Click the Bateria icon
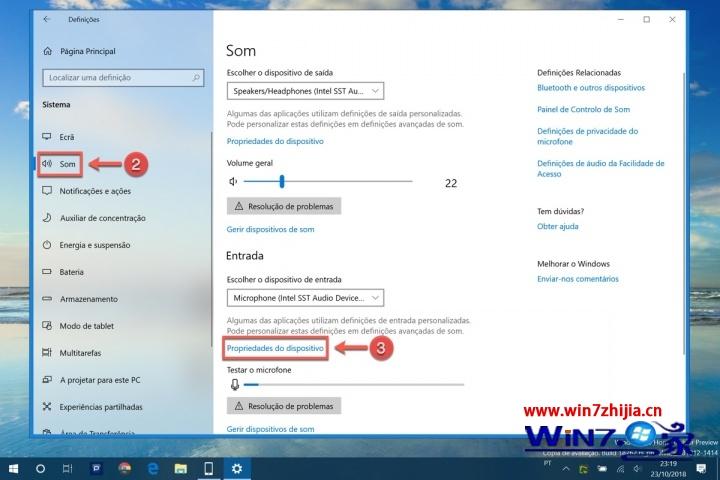Image resolution: width=720 pixels, height=480 pixels. click(47, 271)
